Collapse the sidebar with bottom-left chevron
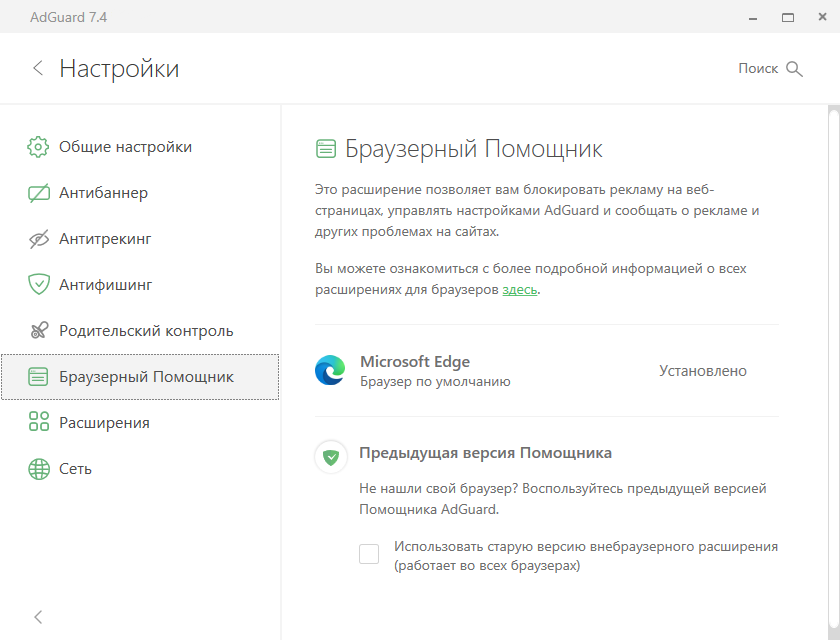 coord(38,617)
